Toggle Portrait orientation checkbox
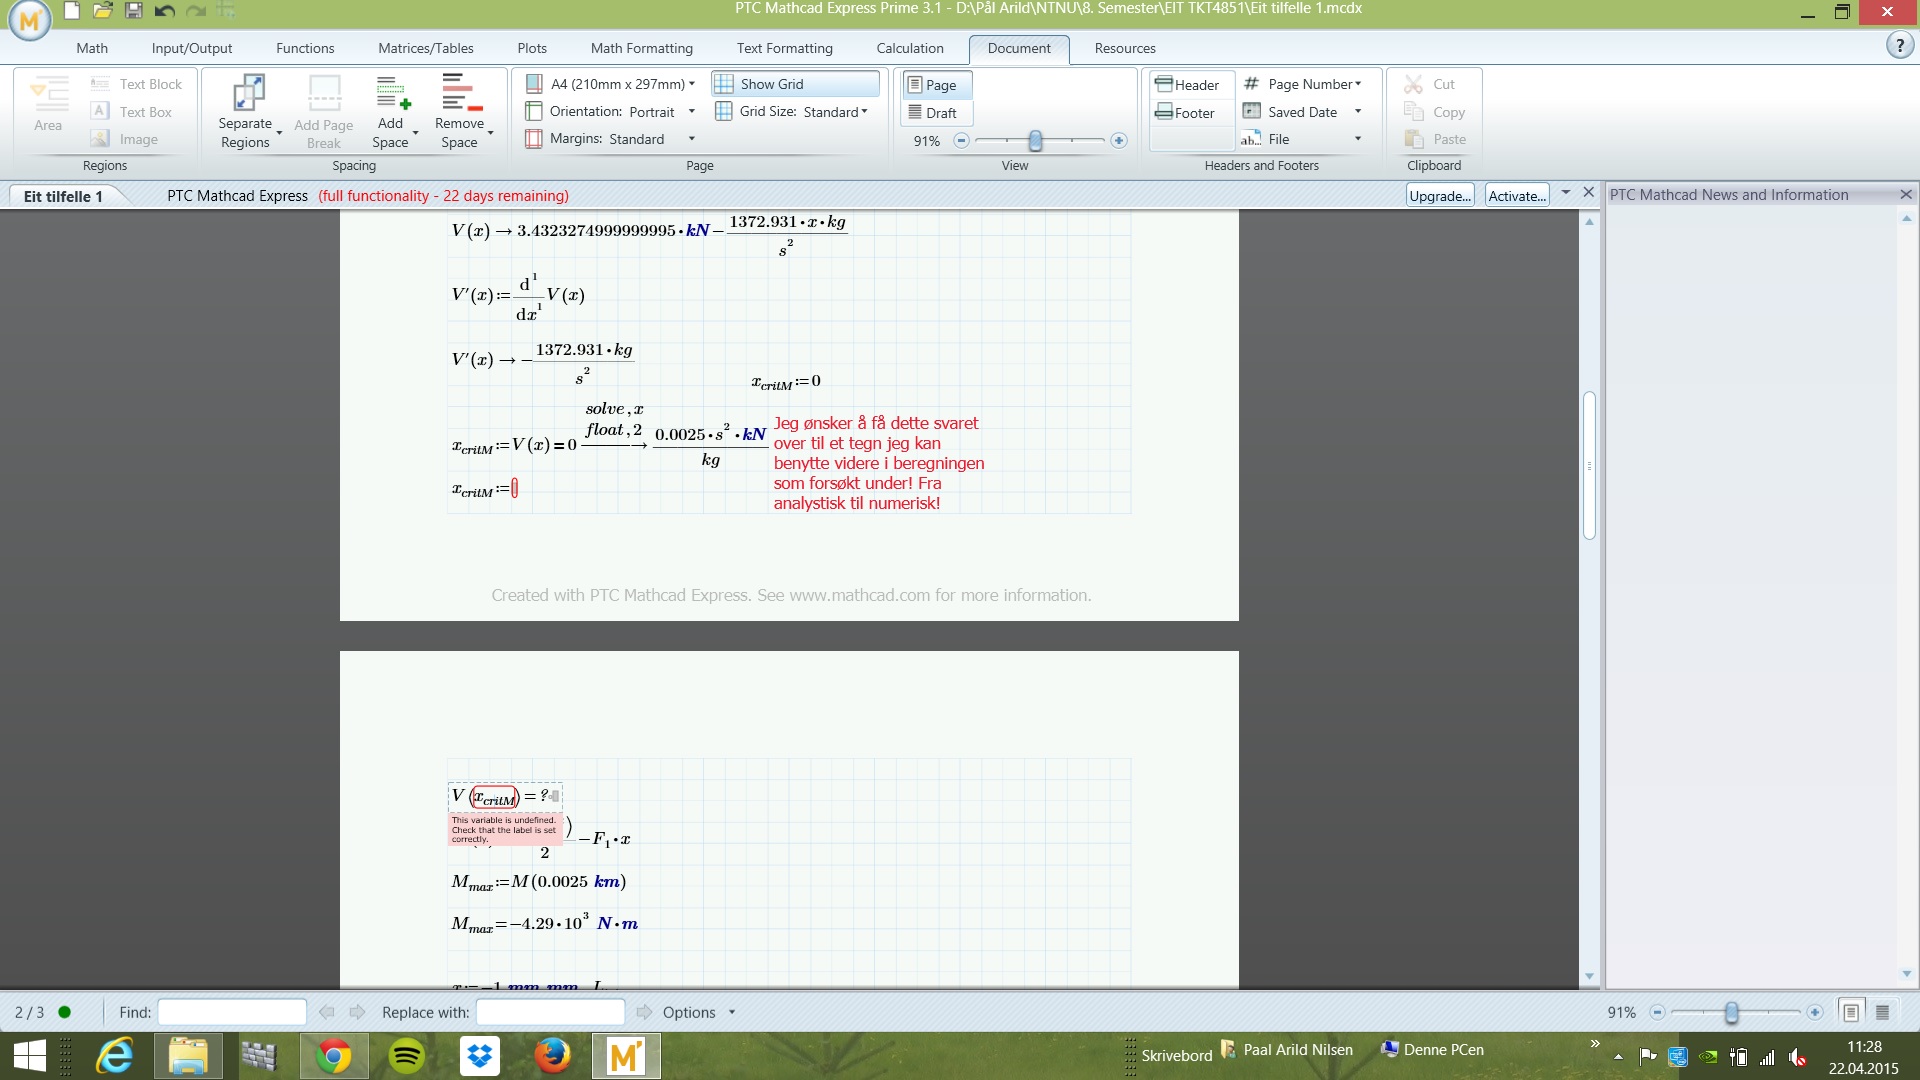 tap(538, 111)
